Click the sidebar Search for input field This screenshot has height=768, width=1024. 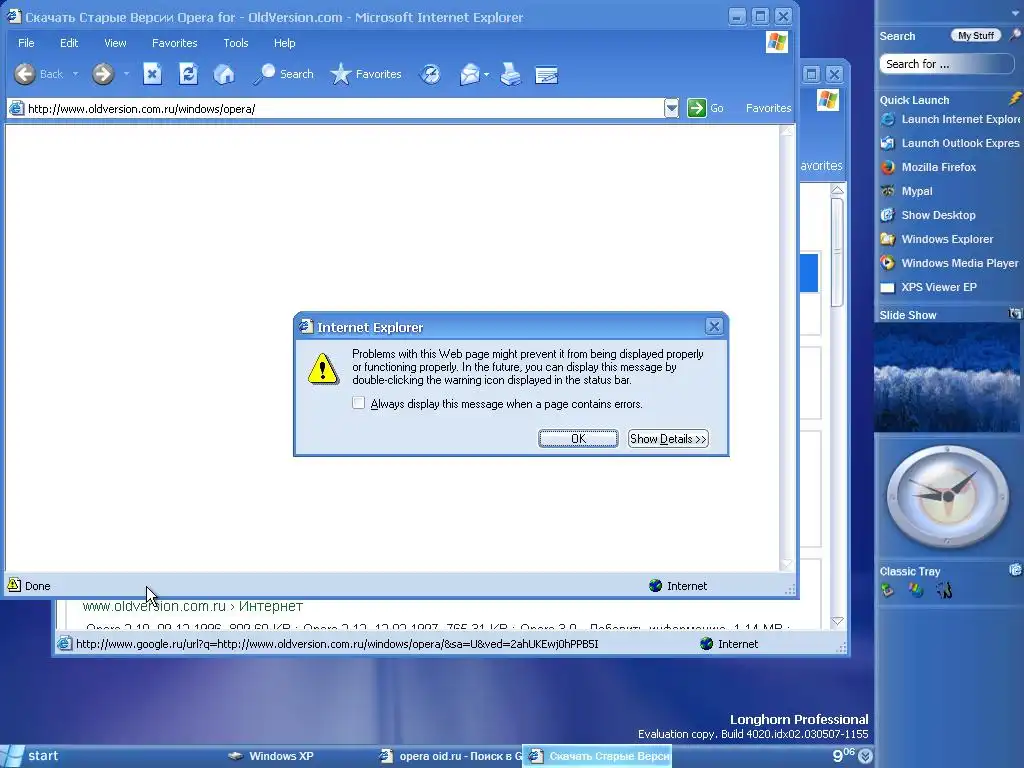tap(946, 64)
